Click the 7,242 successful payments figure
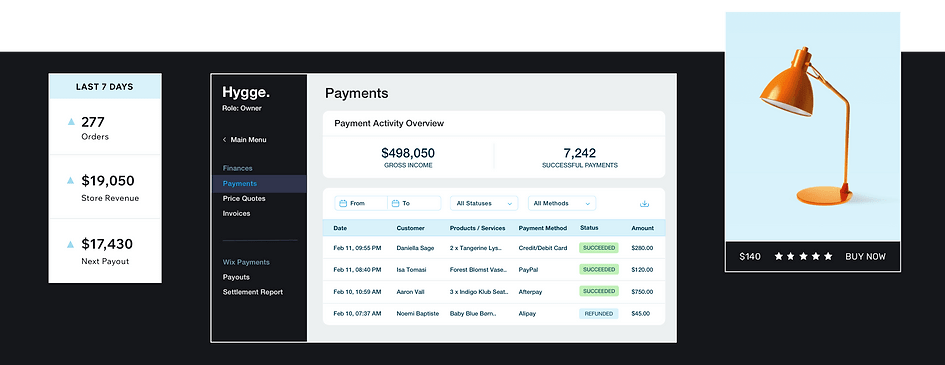 [x=579, y=153]
